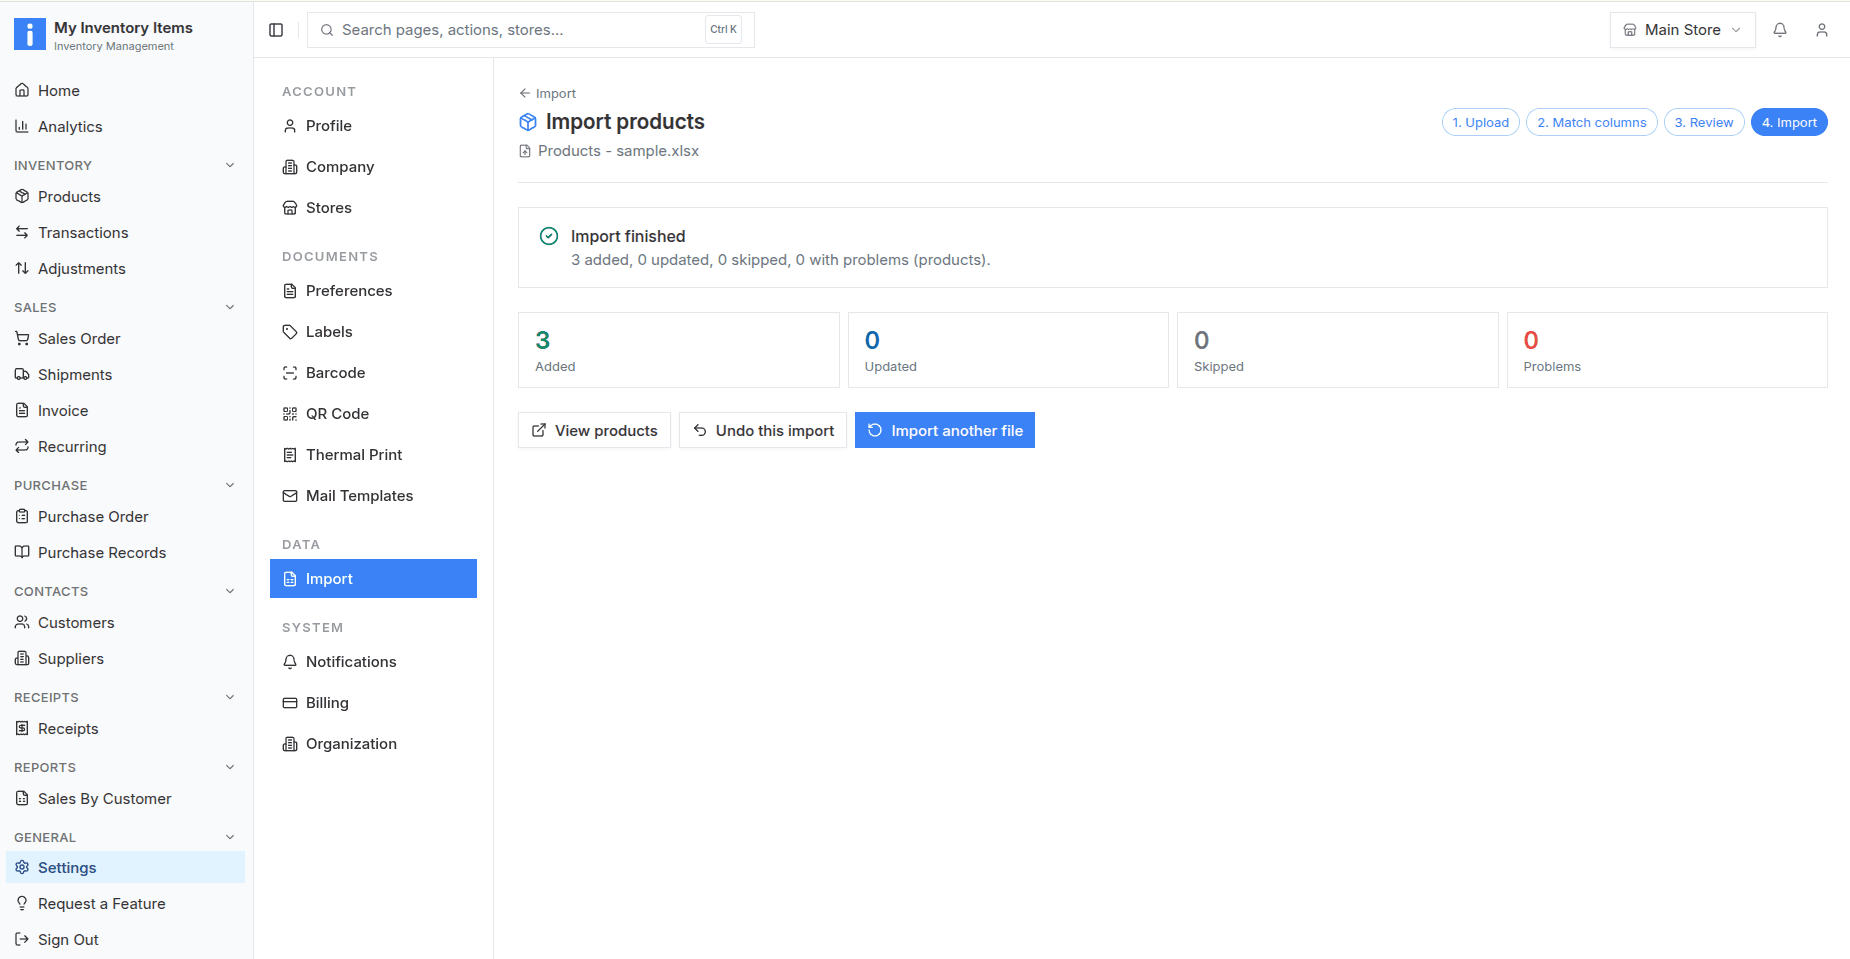
Task: Collapse the SALES section
Action: (x=230, y=307)
